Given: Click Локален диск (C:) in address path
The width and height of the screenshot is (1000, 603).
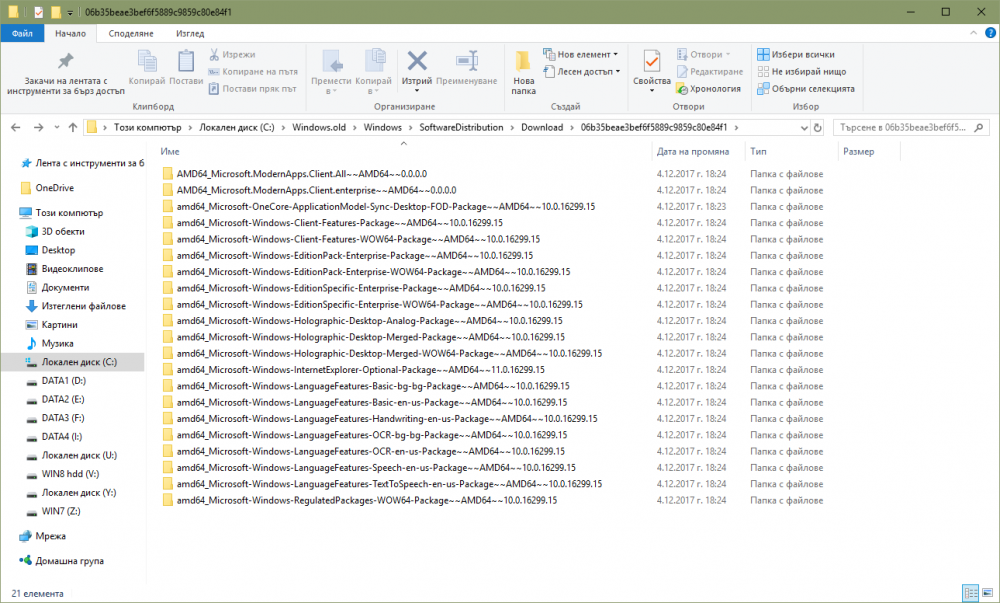Looking at the screenshot, I should coord(237,127).
